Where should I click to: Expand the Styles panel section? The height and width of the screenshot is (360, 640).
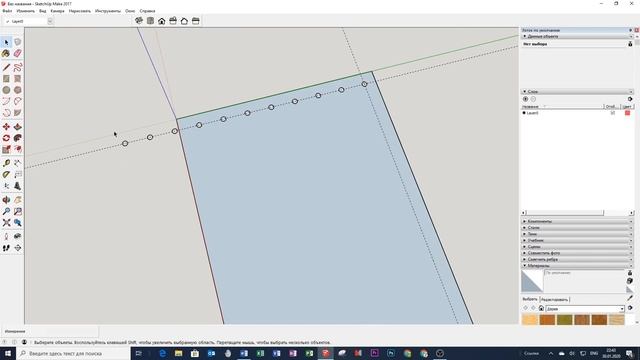click(x=577, y=228)
